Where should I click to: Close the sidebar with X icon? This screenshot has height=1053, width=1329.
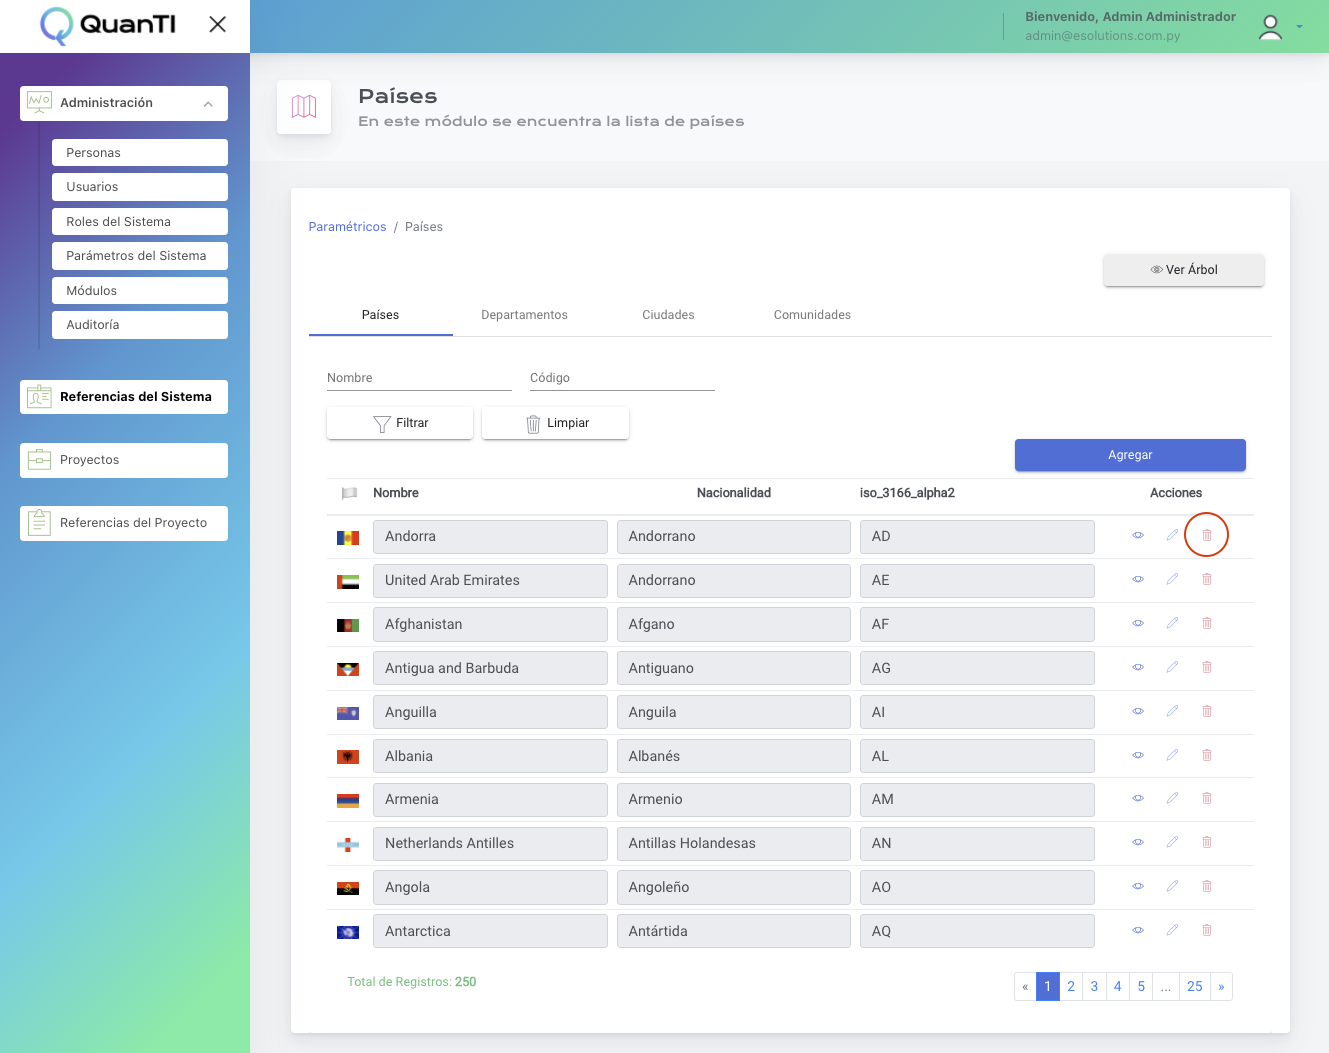(x=217, y=24)
